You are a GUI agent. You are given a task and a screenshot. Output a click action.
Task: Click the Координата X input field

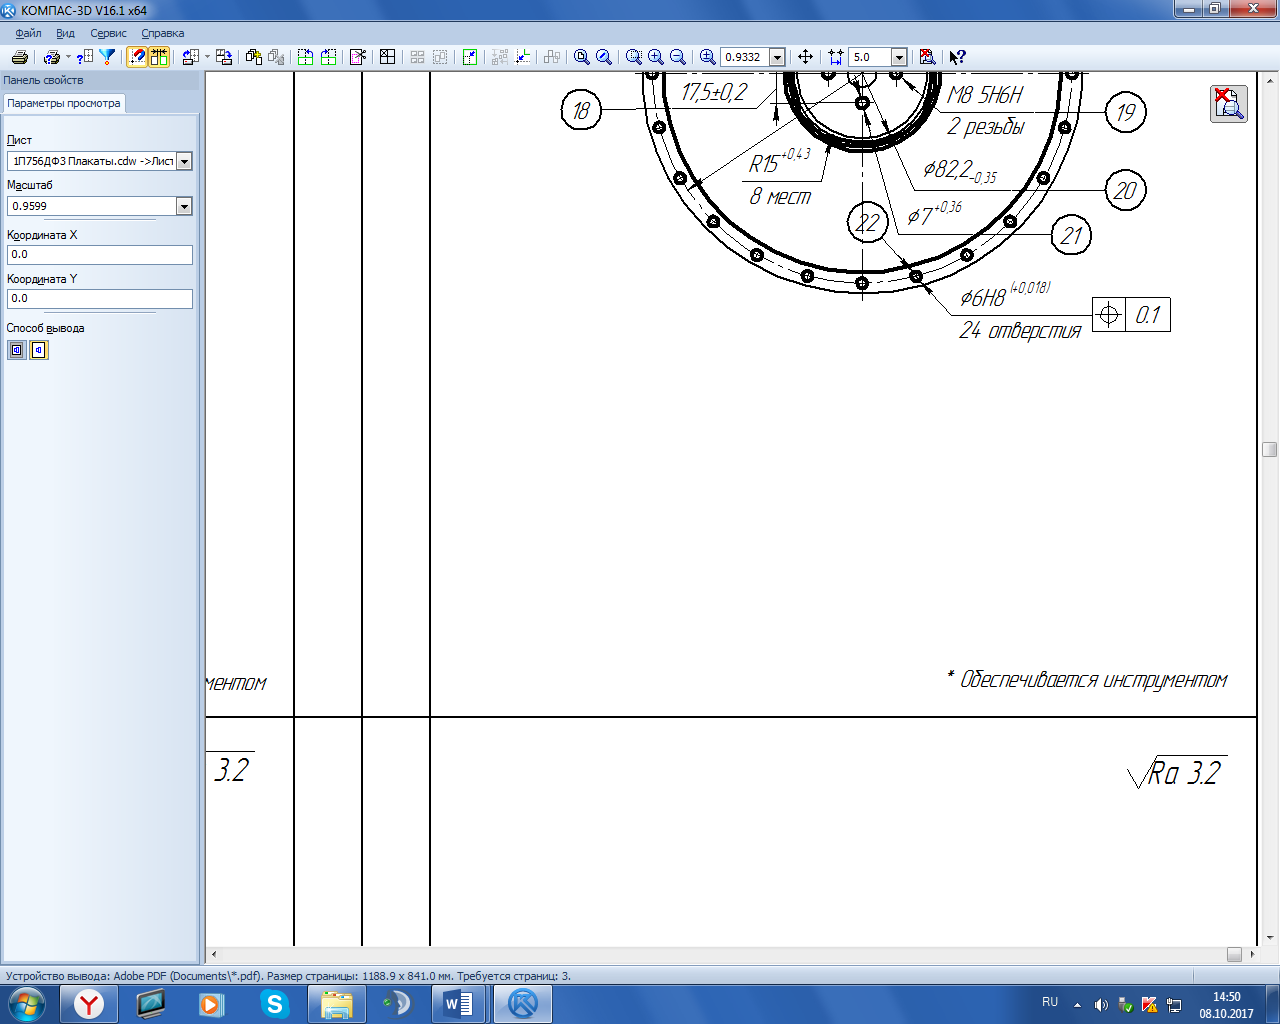coord(99,255)
